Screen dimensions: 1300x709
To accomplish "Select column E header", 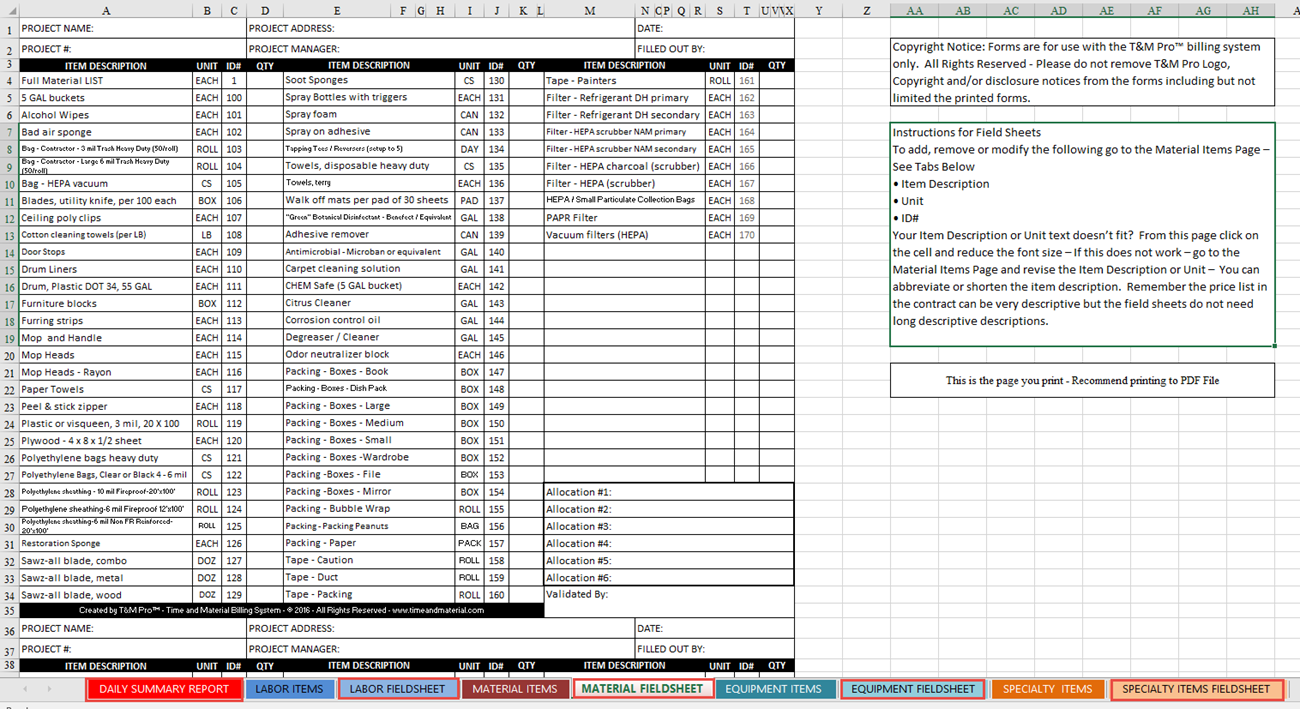I will point(336,10).
